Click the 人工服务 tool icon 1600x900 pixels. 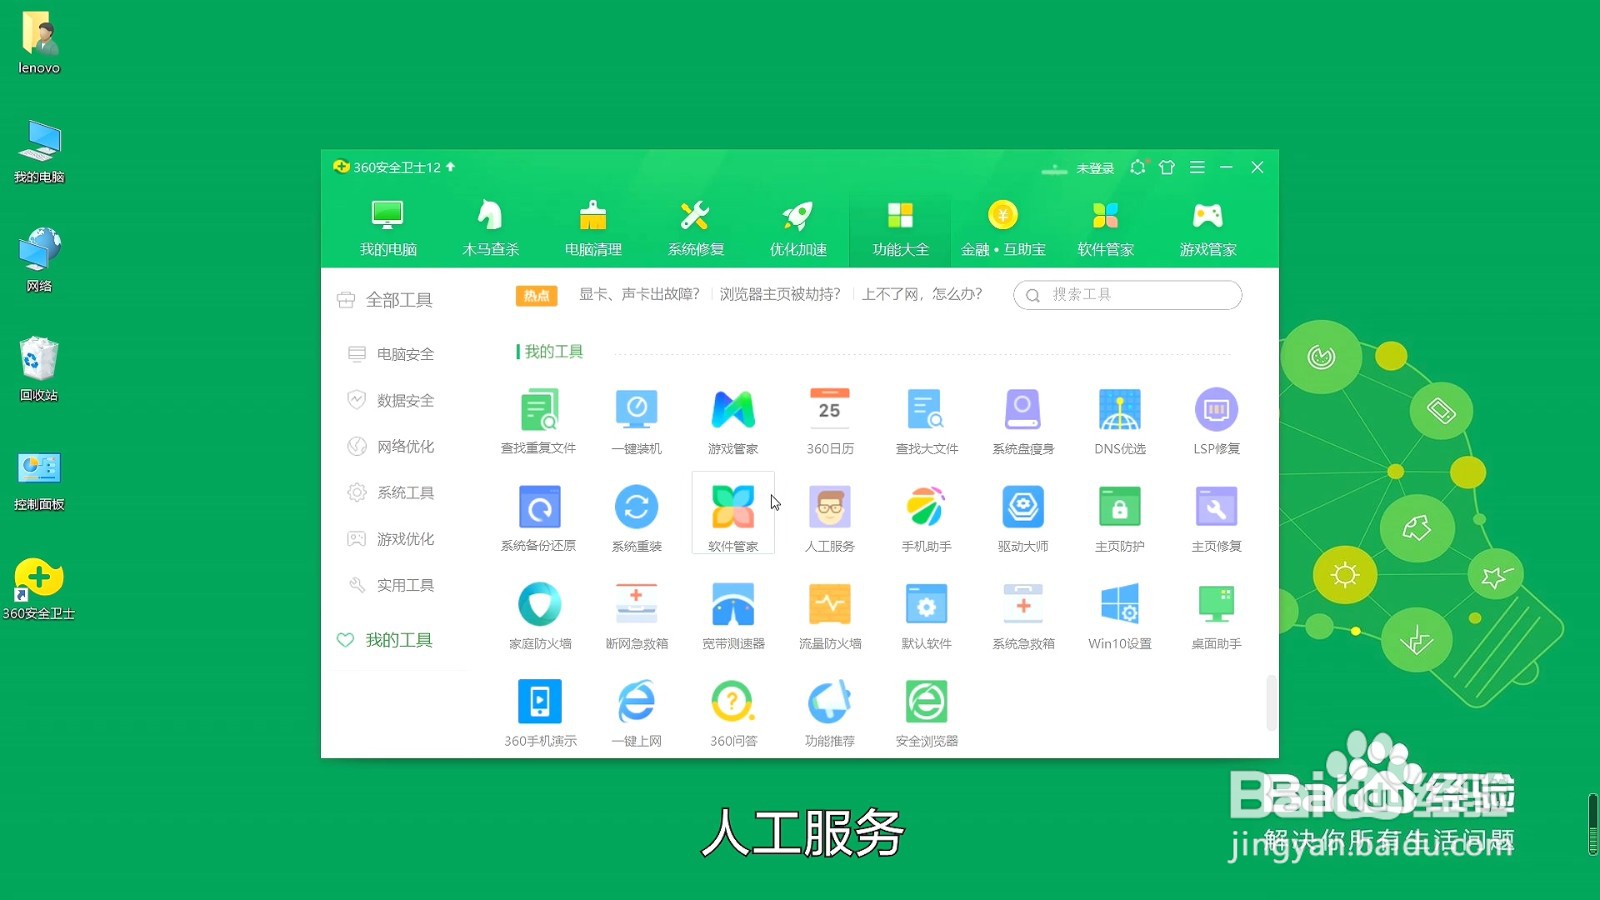click(x=830, y=518)
